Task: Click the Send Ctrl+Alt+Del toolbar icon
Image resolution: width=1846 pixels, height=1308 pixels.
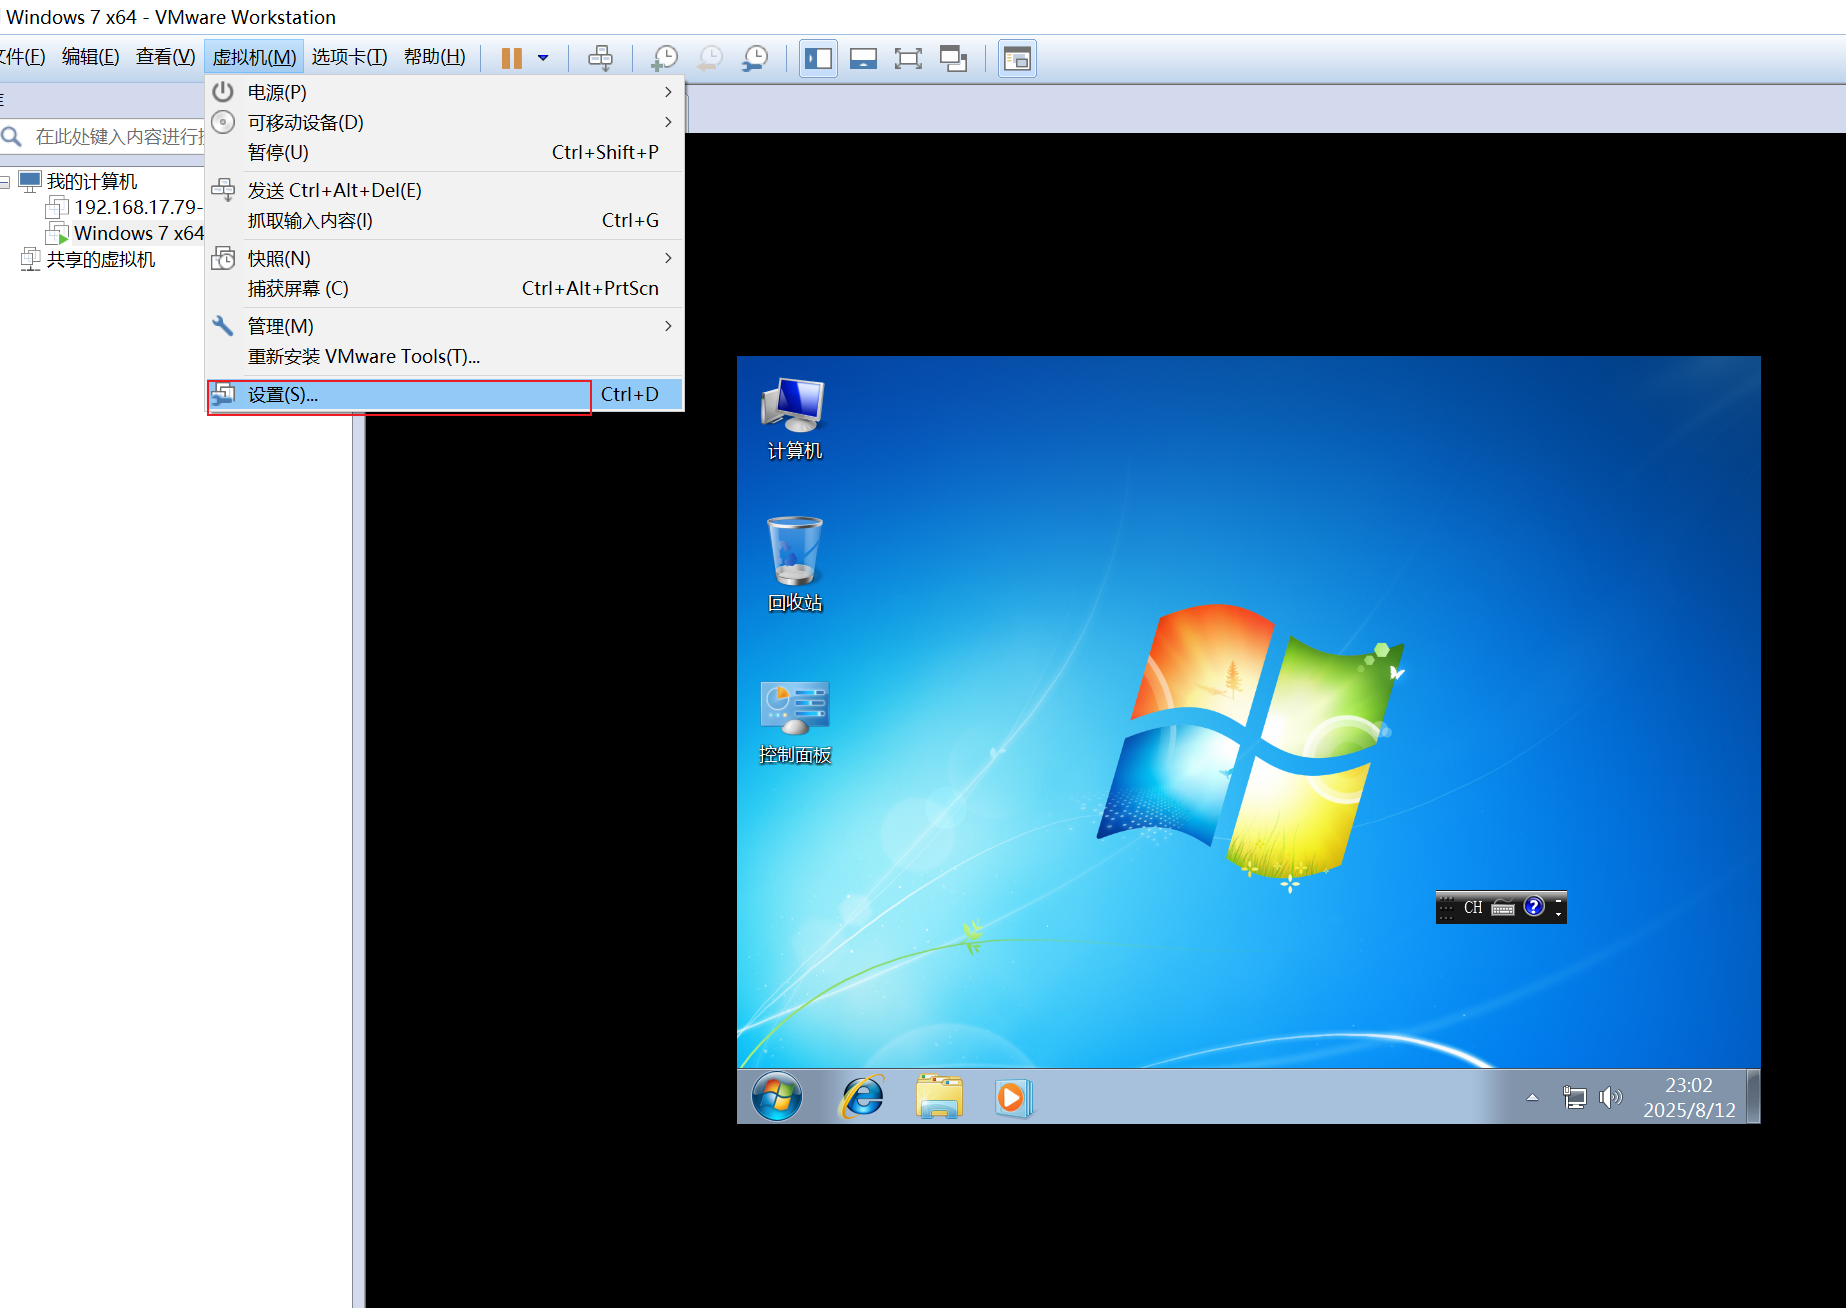Action: [600, 58]
